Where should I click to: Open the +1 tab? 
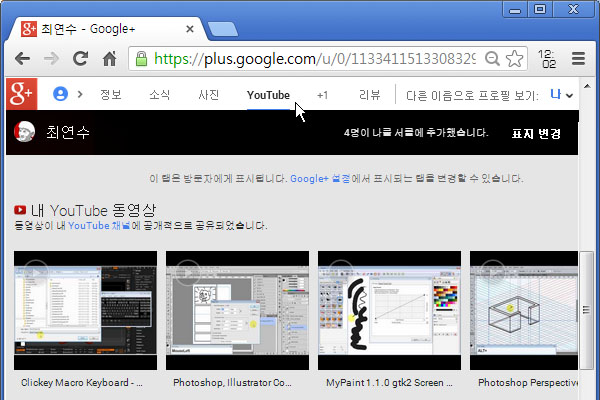click(x=323, y=95)
